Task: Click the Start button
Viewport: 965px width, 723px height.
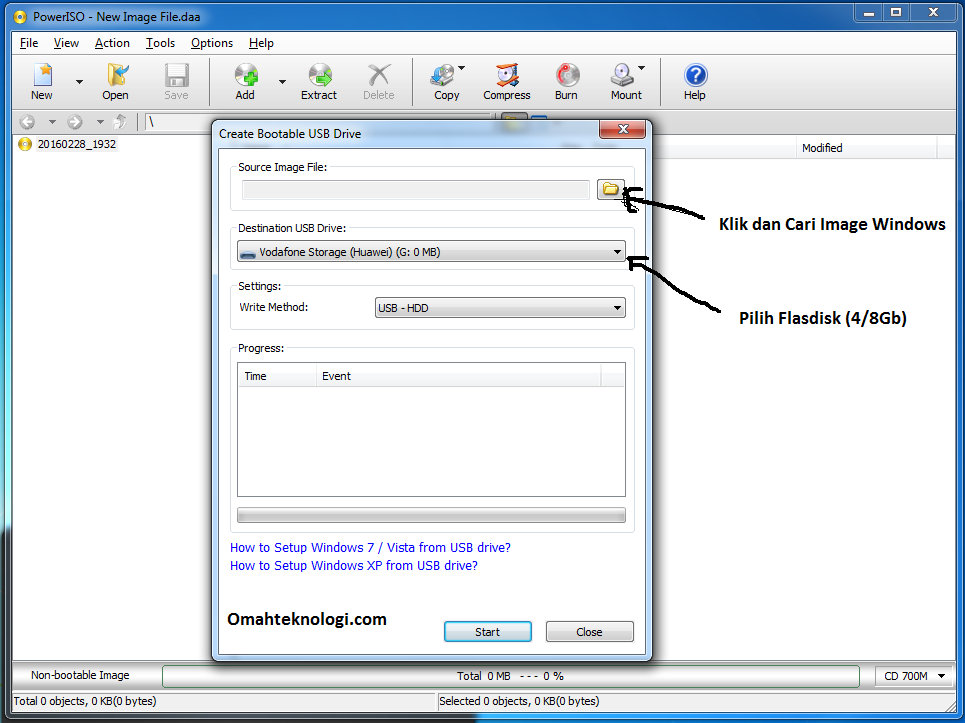Action: pos(487,632)
